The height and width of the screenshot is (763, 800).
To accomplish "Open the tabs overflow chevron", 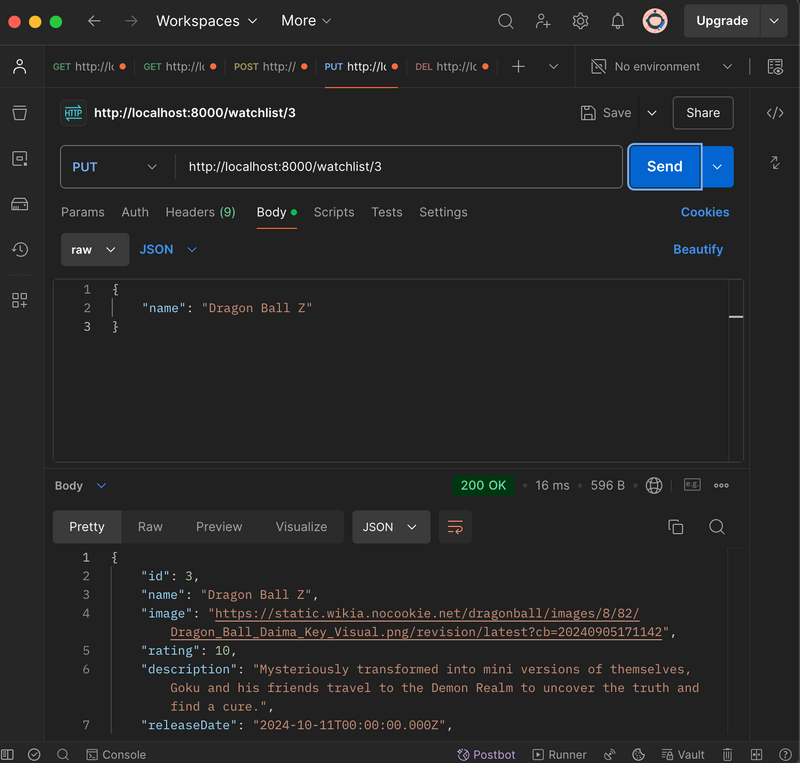I will [x=554, y=66].
